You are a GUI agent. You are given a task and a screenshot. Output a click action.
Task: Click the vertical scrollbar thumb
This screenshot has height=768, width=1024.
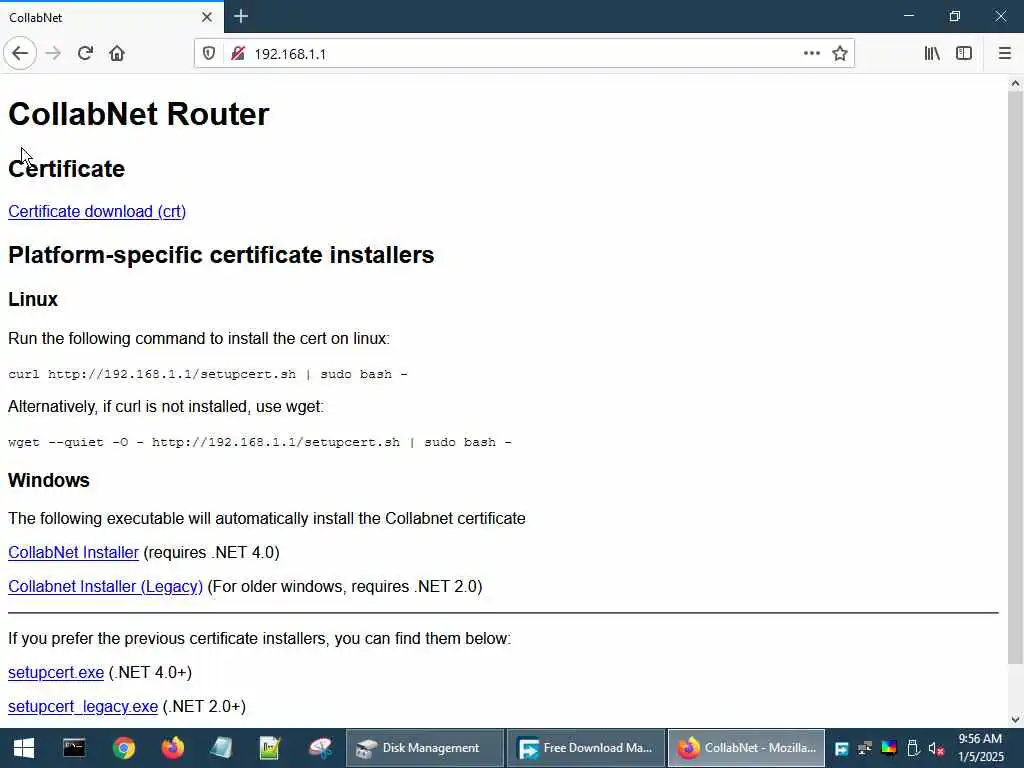(x=1015, y=377)
